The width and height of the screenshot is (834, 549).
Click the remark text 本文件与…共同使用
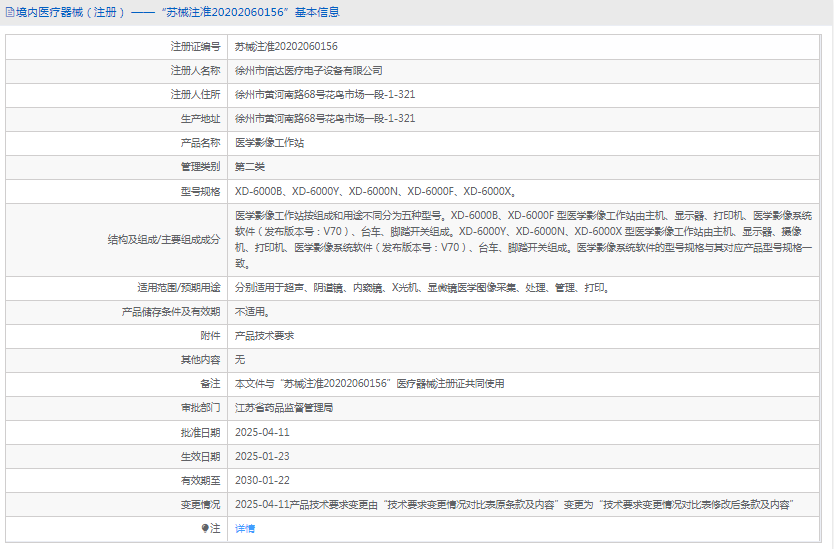pos(370,384)
